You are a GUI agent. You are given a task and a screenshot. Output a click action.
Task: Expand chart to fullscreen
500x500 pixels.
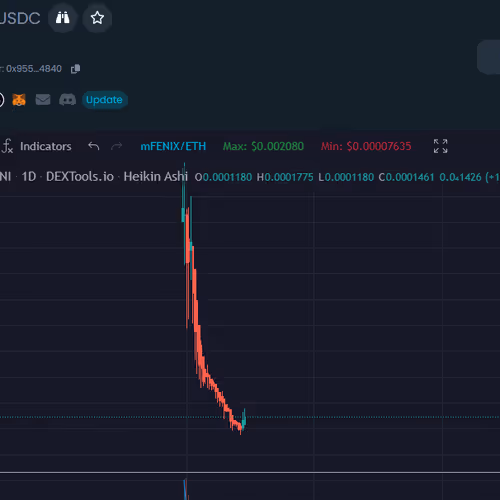coord(440,146)
